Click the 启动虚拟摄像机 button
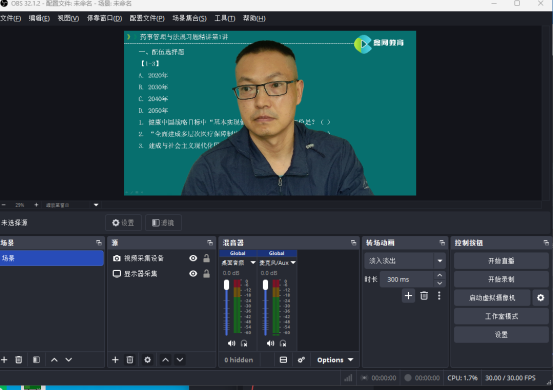This screenshot has width=554, height=390. (x=492, y=298)
